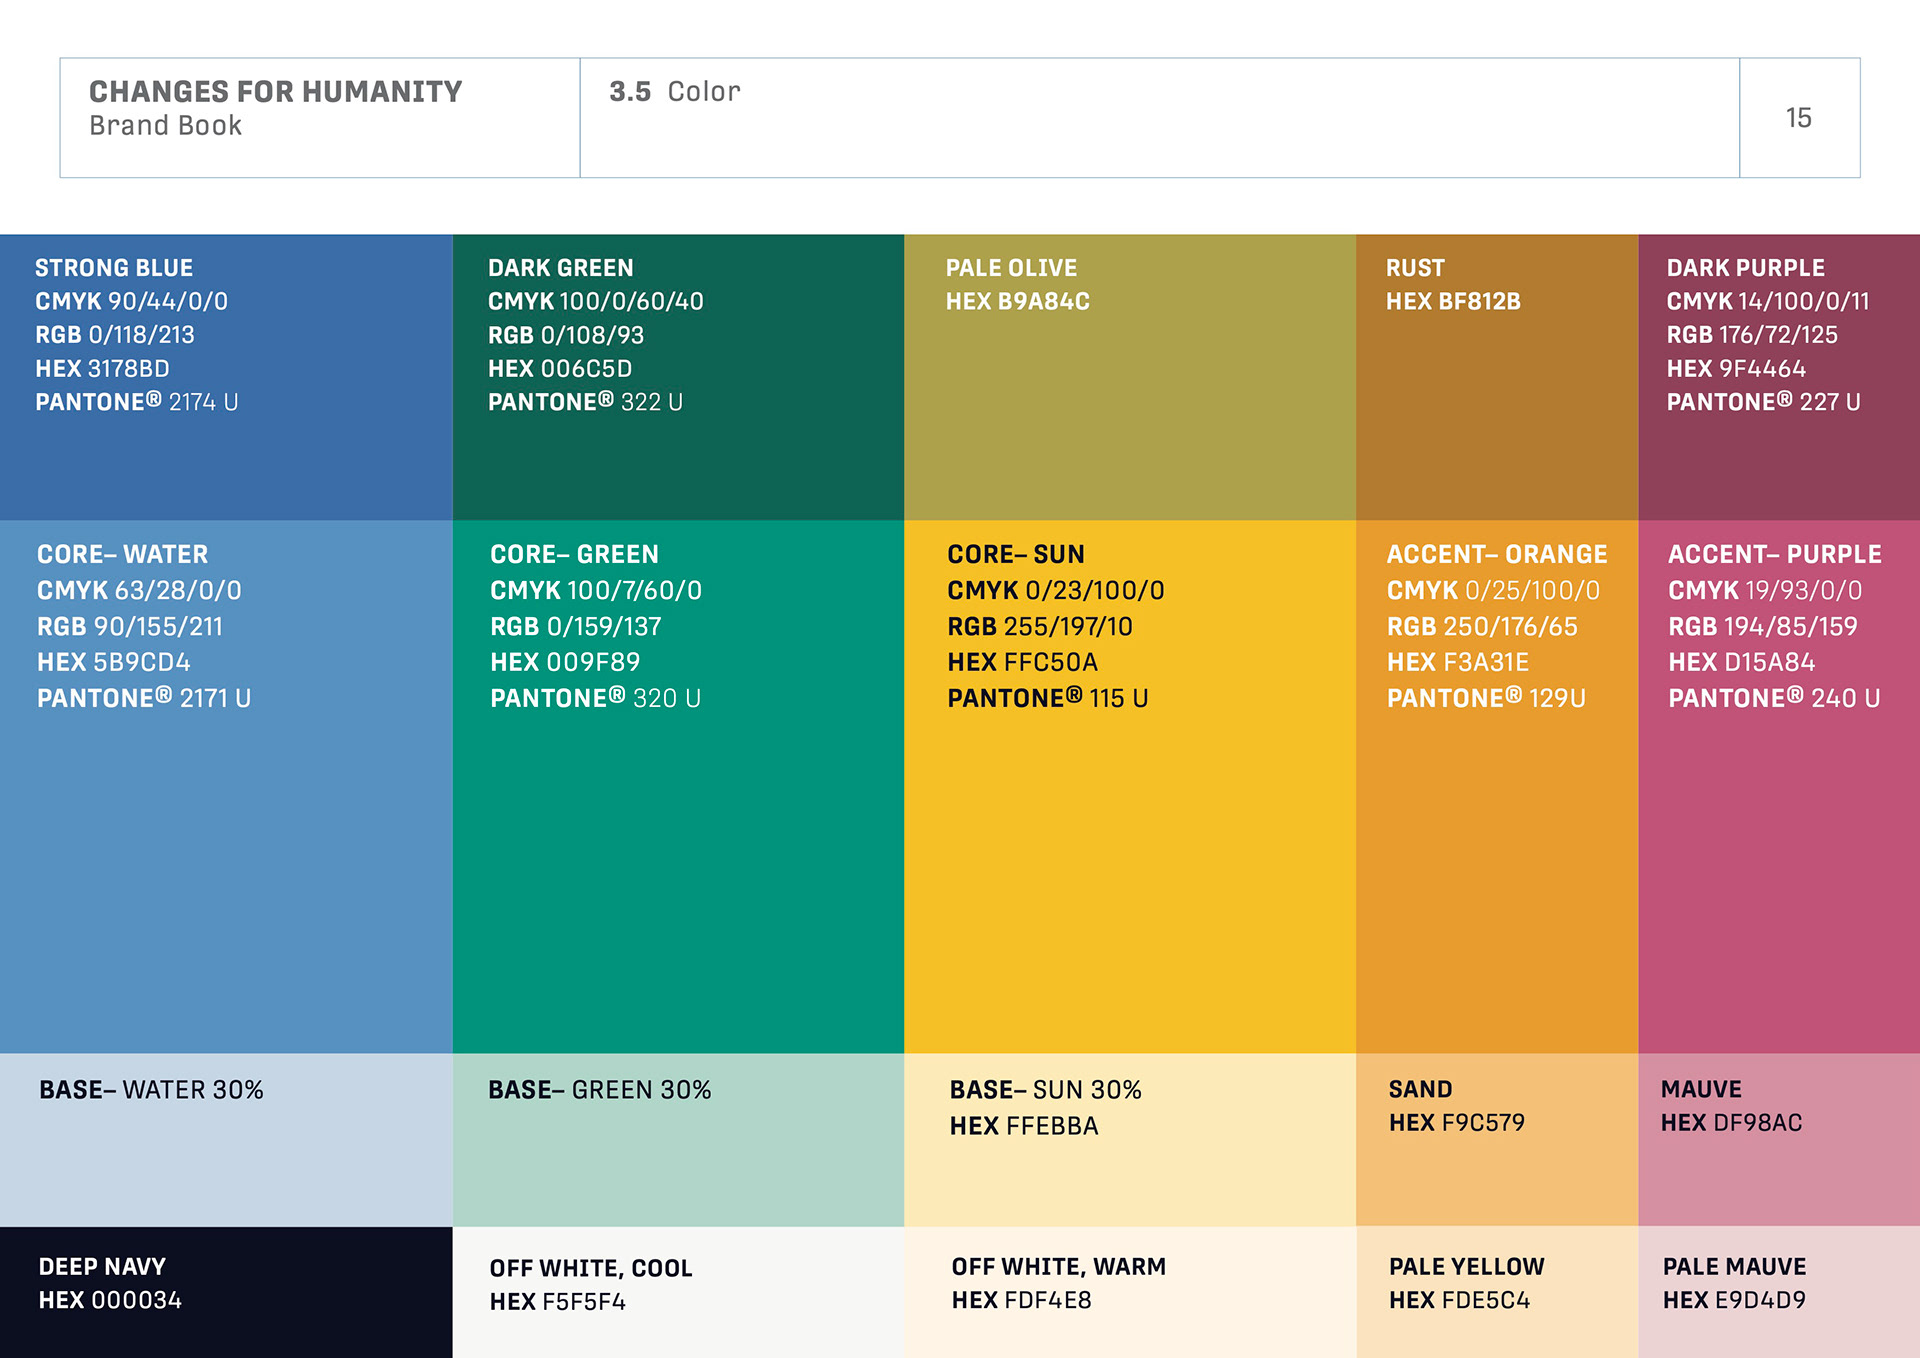Click the text HEX FDE5C4

coord(1459,1301)
